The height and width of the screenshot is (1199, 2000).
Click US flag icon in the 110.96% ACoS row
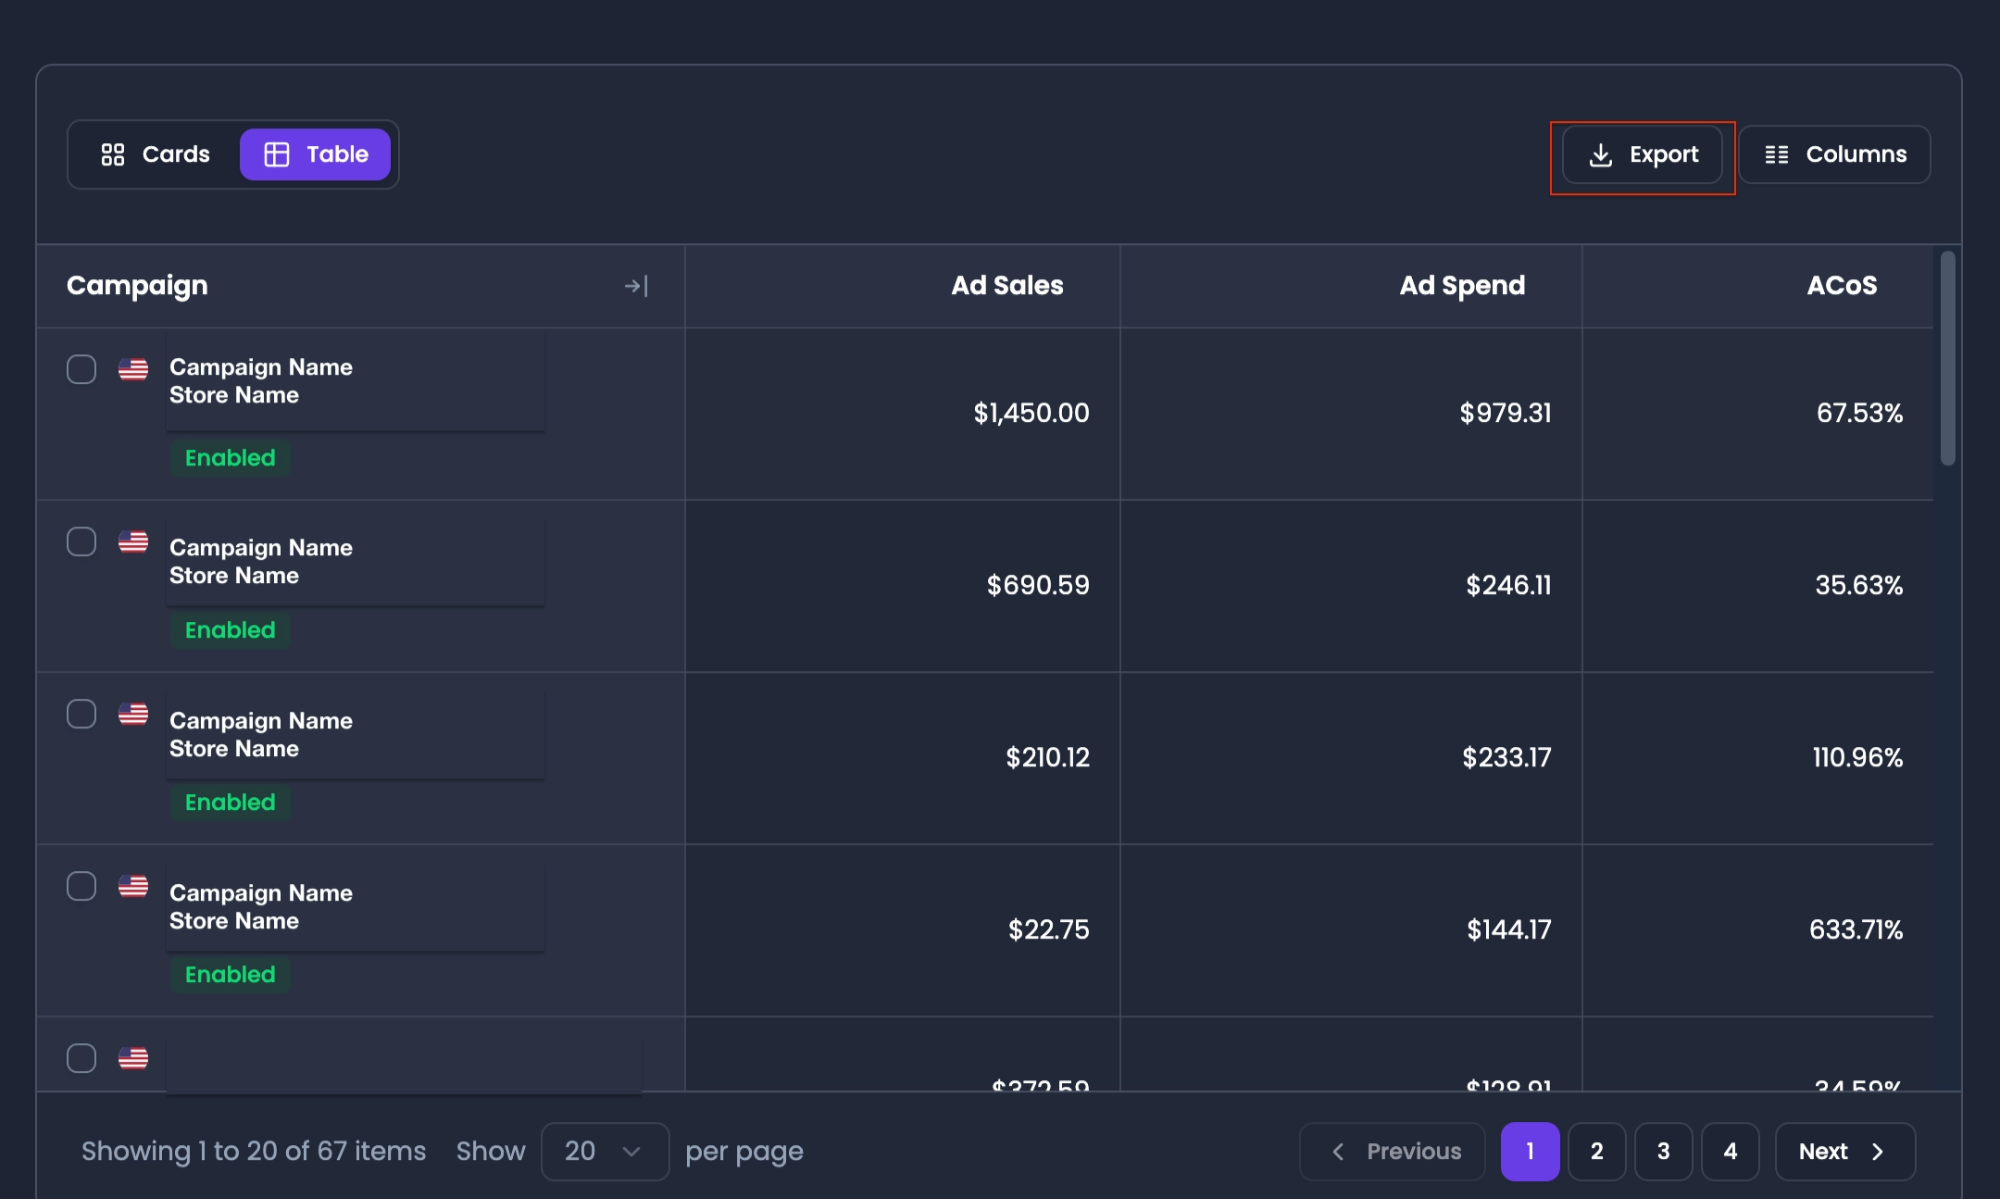(133, 714)
